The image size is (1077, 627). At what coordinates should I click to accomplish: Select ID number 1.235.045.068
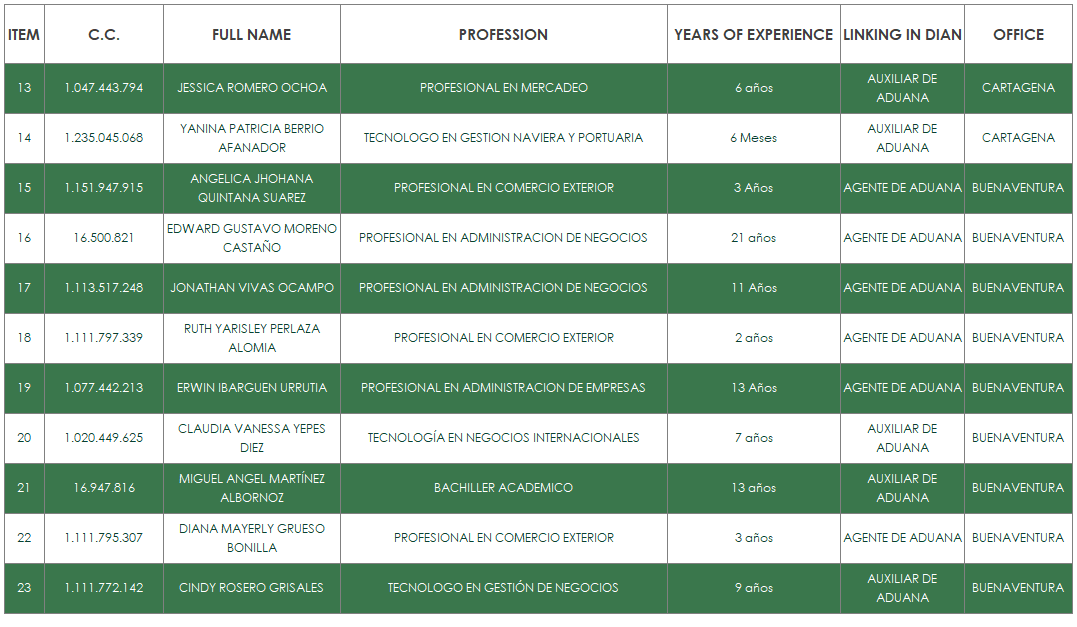[104, 138]
